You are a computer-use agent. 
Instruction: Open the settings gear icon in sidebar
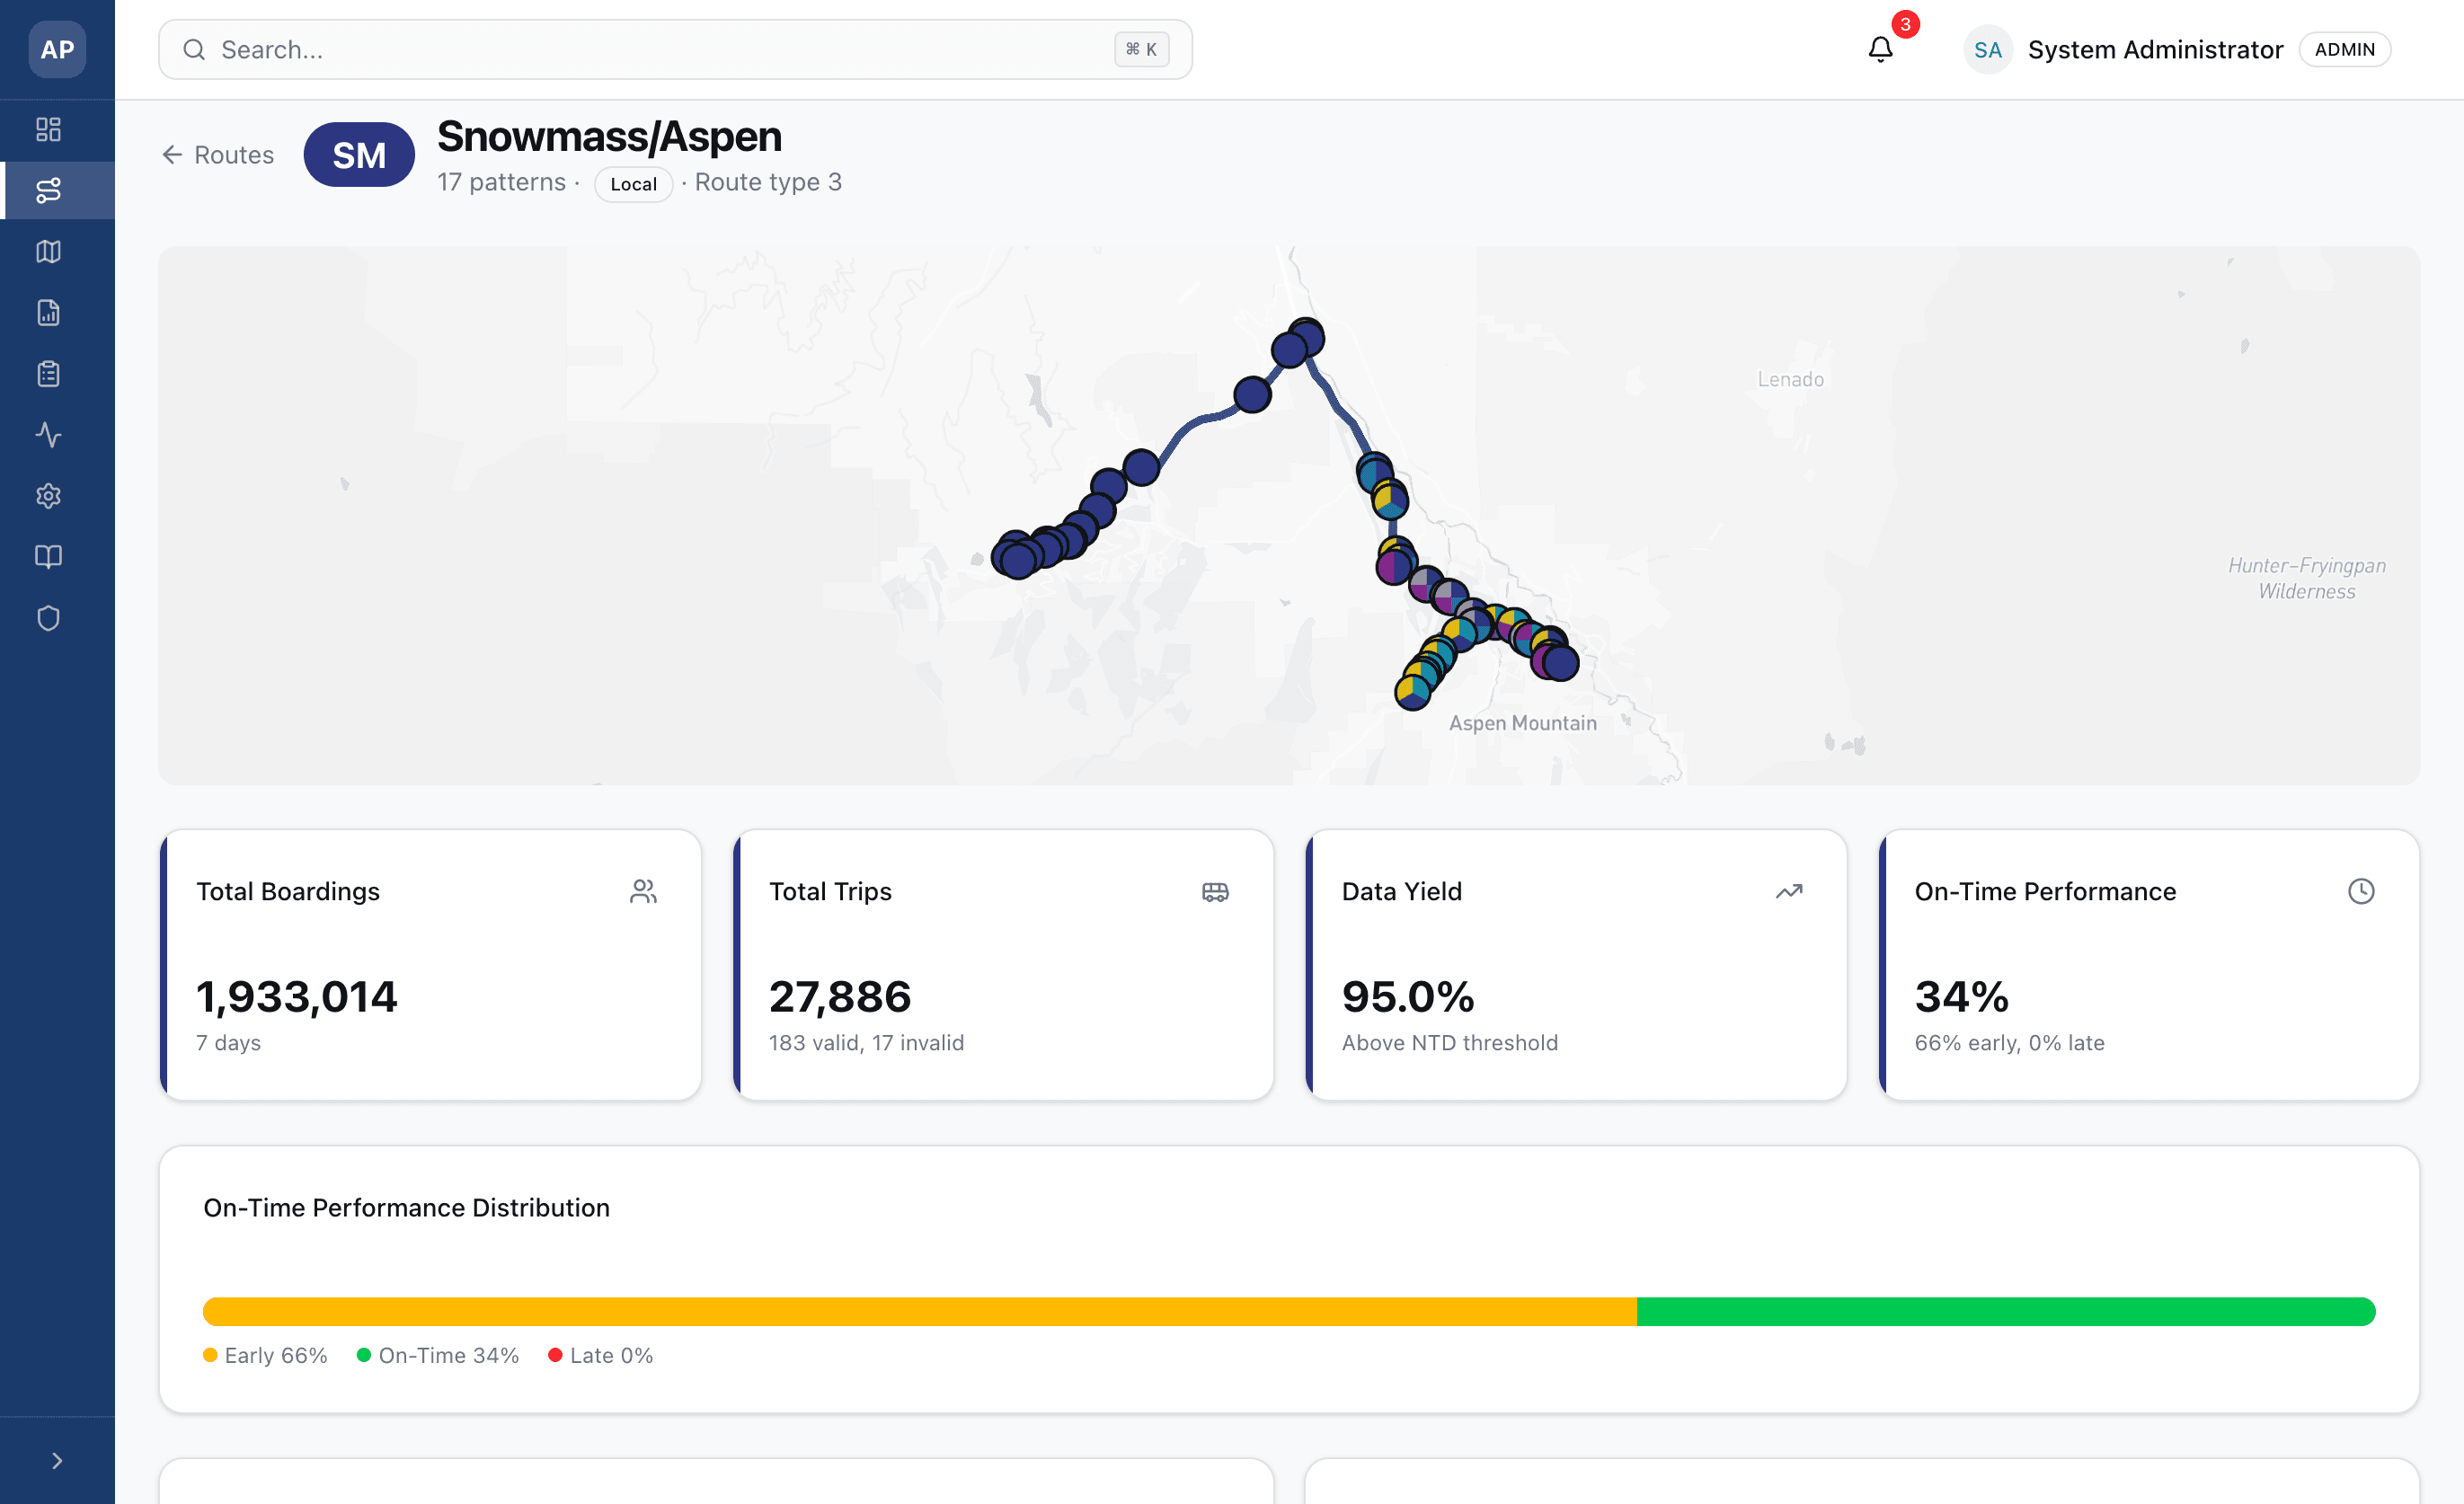(x=48, y=496)
